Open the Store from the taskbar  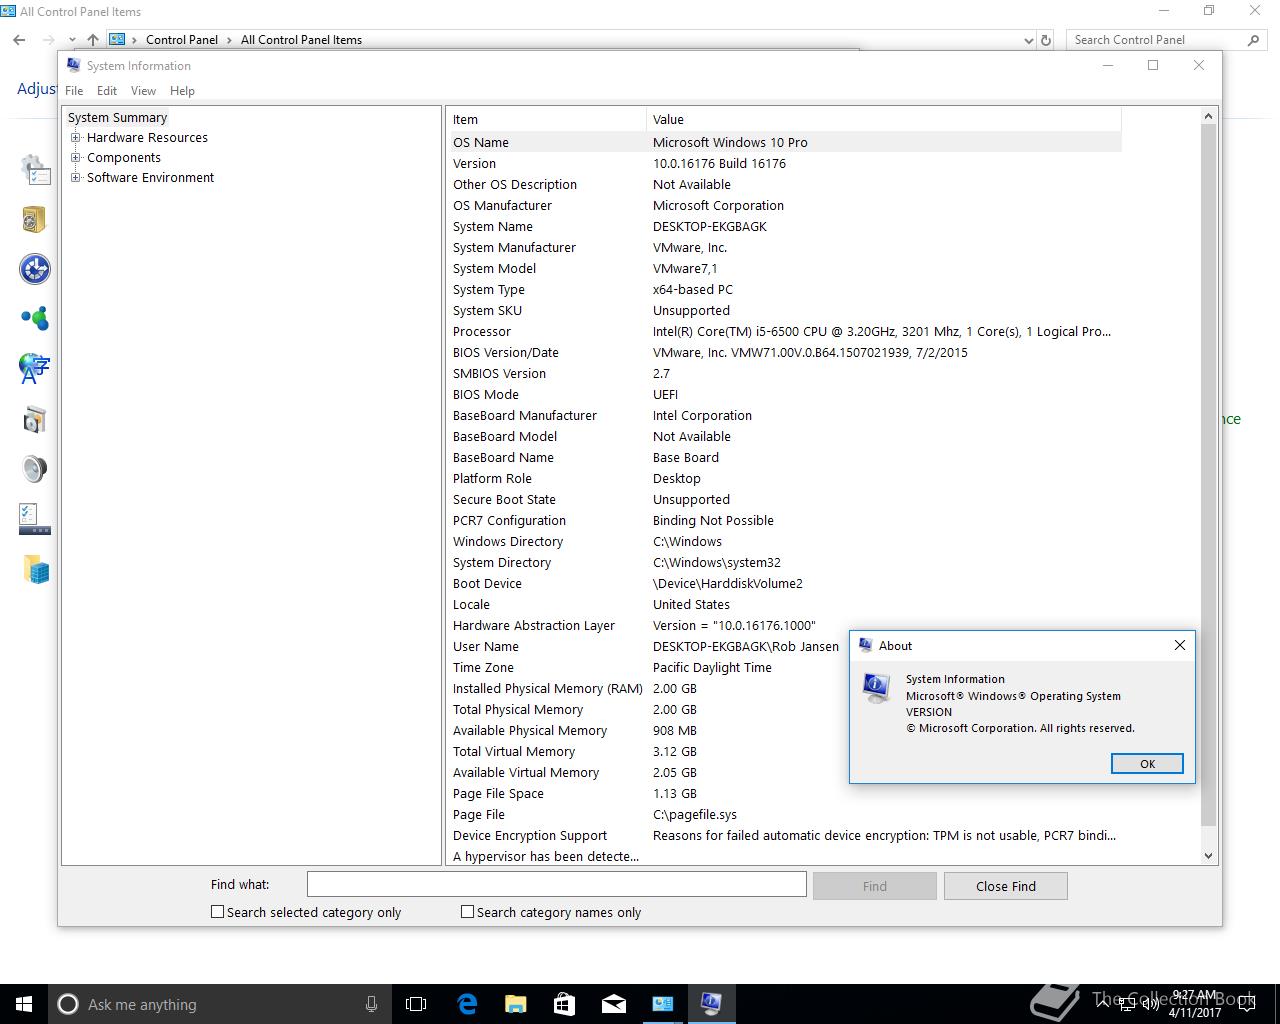[x=564, y=1004]
